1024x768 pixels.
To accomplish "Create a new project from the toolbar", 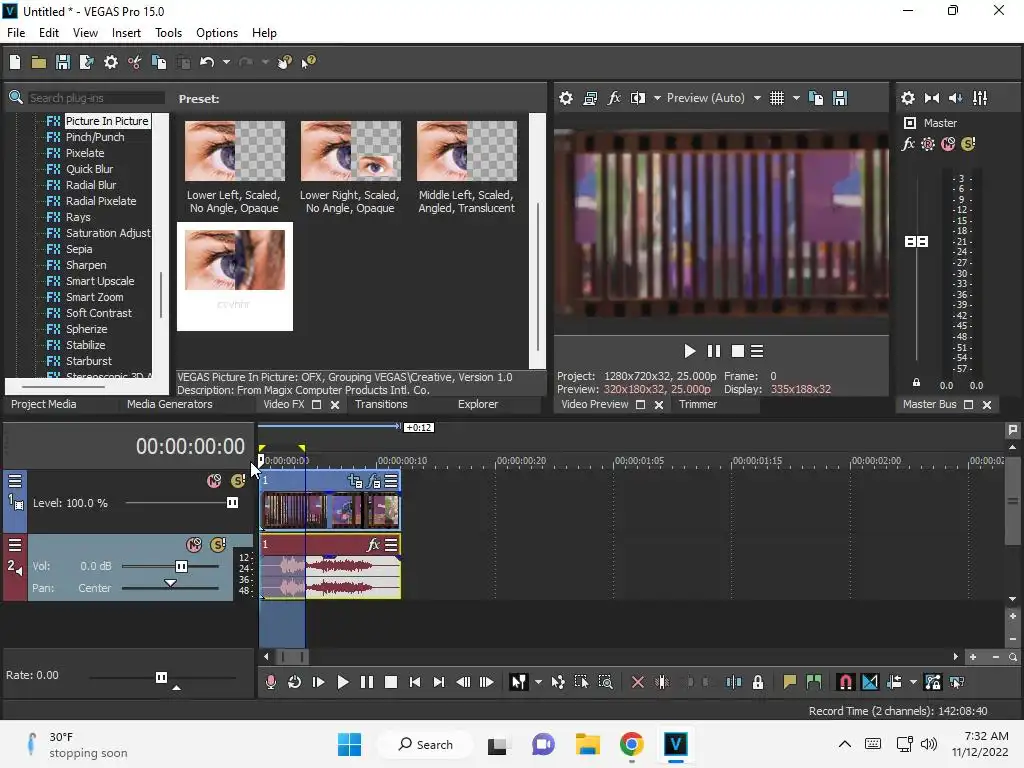I will tap(15, 62).
